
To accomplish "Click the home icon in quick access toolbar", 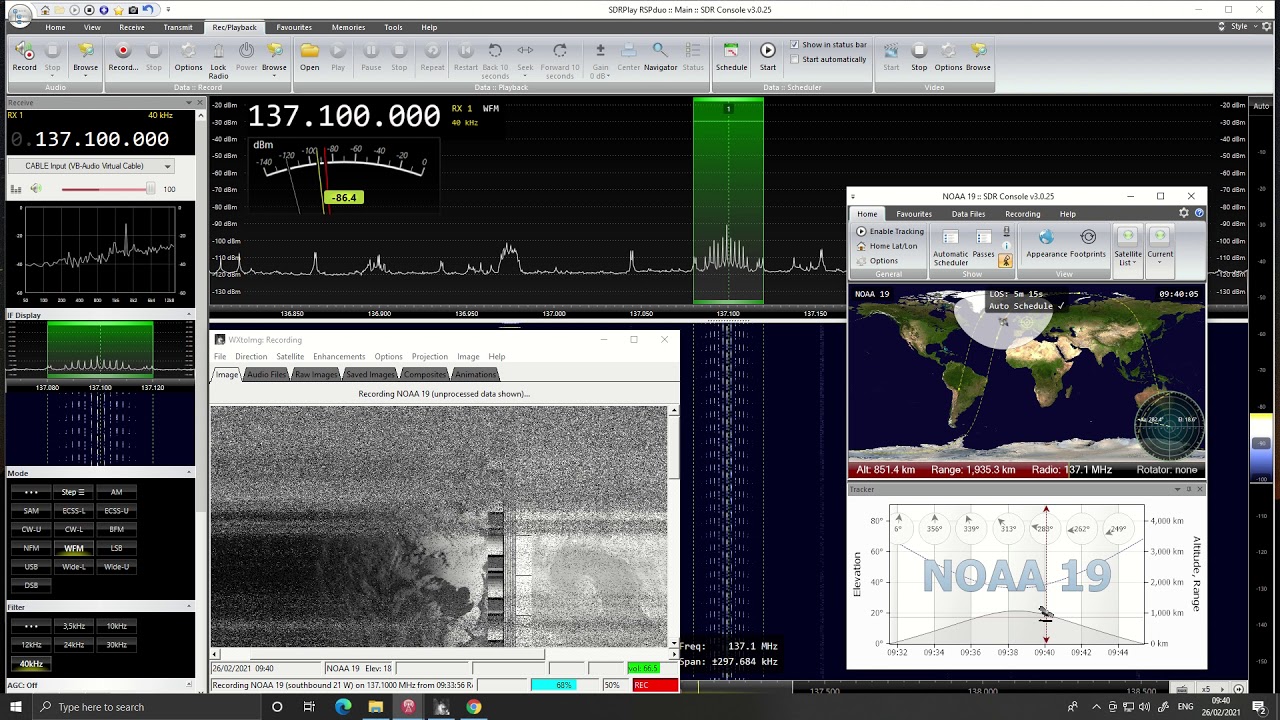I will coord(45,10).
